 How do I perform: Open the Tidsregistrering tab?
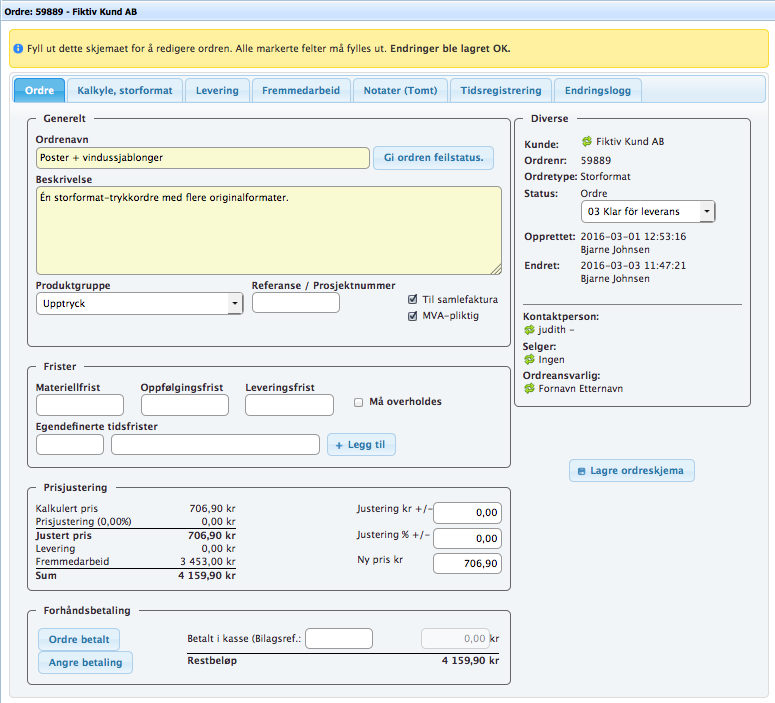[501, 91]
